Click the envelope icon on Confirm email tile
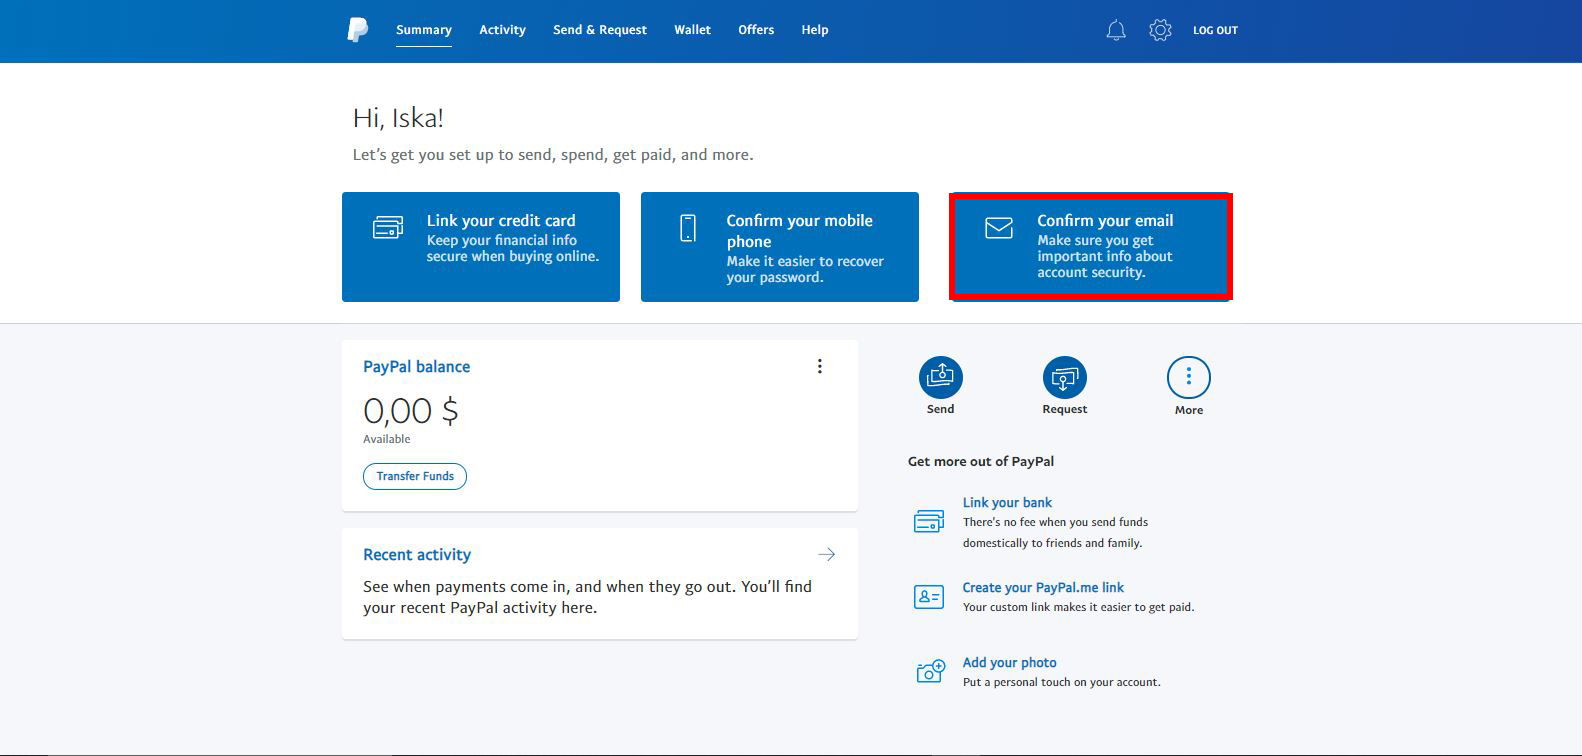The height and width of the screenshot is (756, 1582). tap(999, 228)
